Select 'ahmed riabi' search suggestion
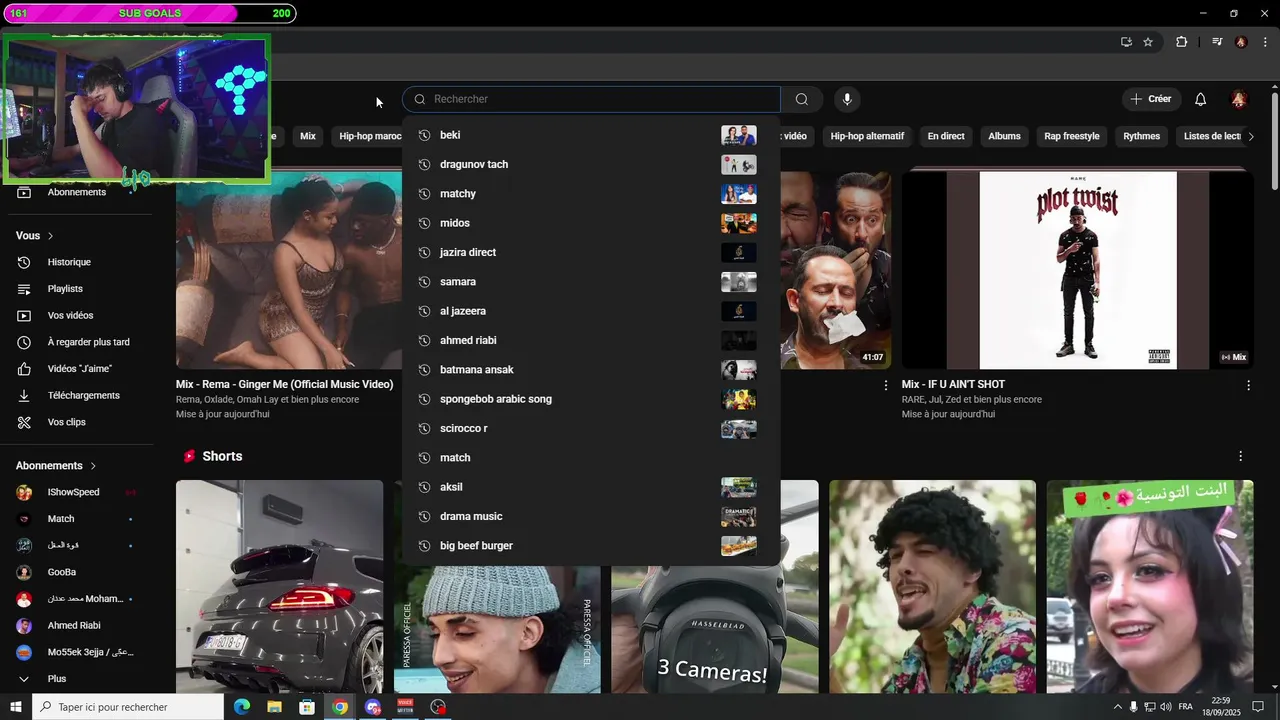The width and height of the screenshot is (1280, 720). 591,340
